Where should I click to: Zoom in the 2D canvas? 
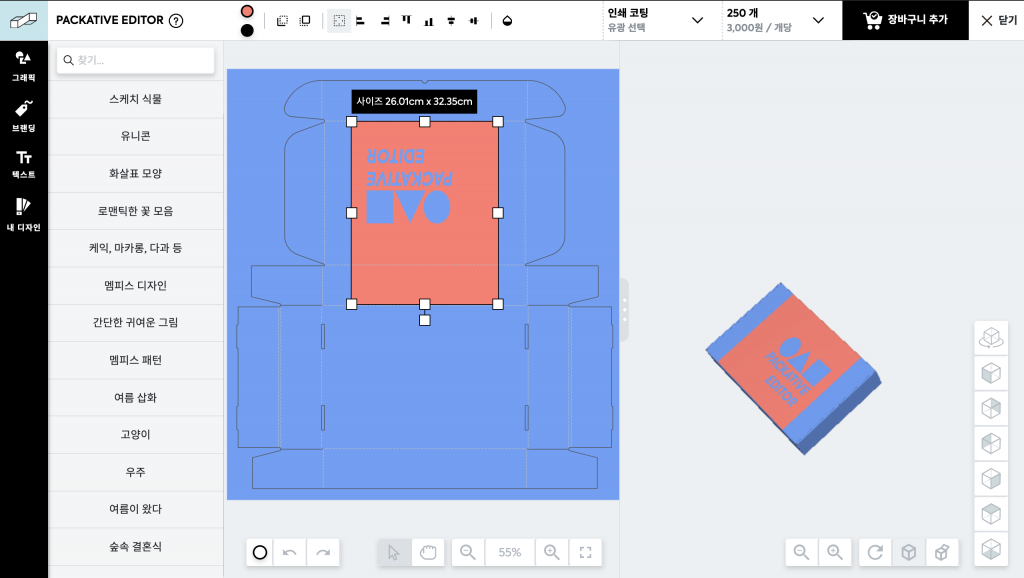pos(552,553)
